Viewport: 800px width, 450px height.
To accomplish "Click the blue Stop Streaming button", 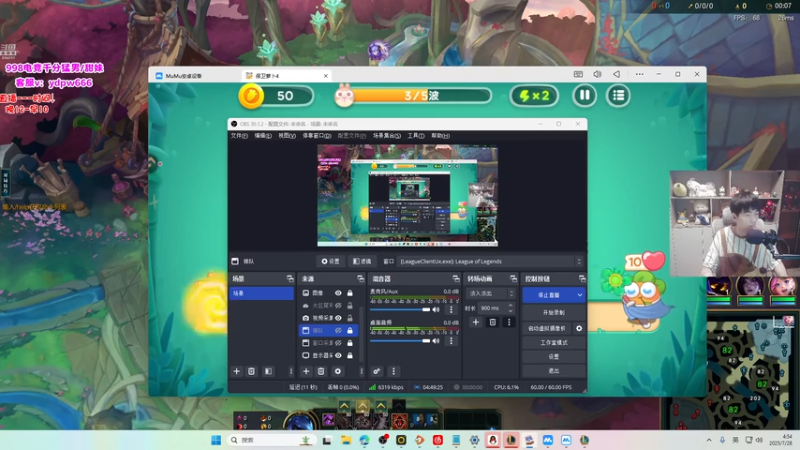I will click(549, 295).
